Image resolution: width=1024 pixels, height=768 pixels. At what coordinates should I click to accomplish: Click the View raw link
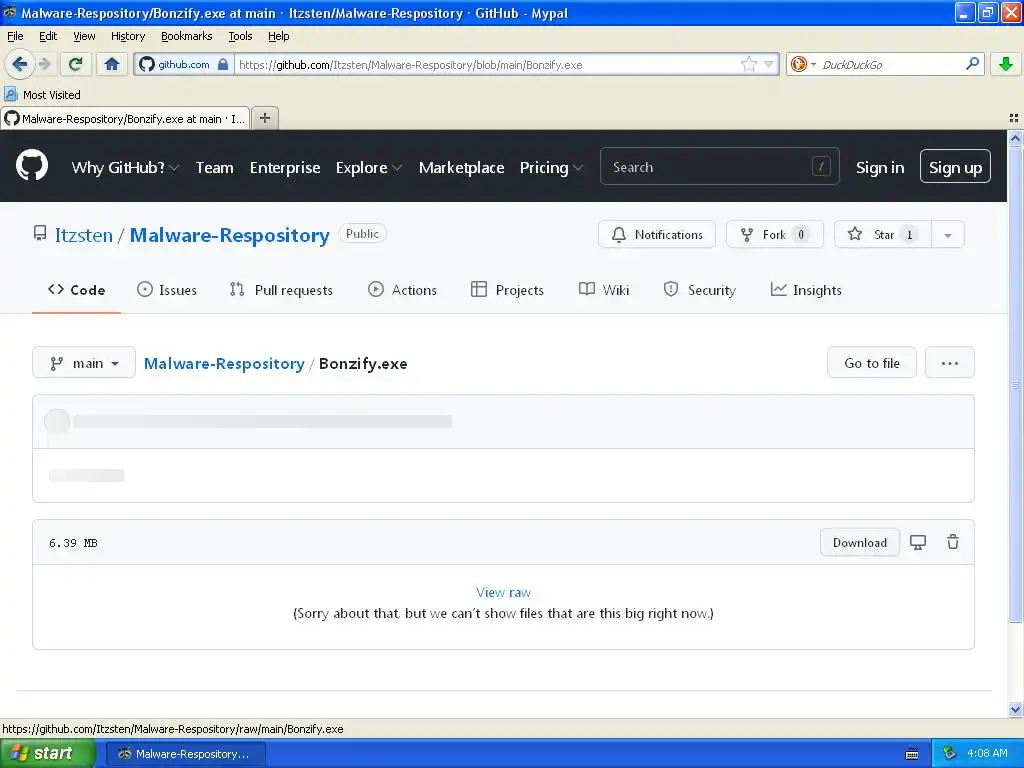coord(503,592)
